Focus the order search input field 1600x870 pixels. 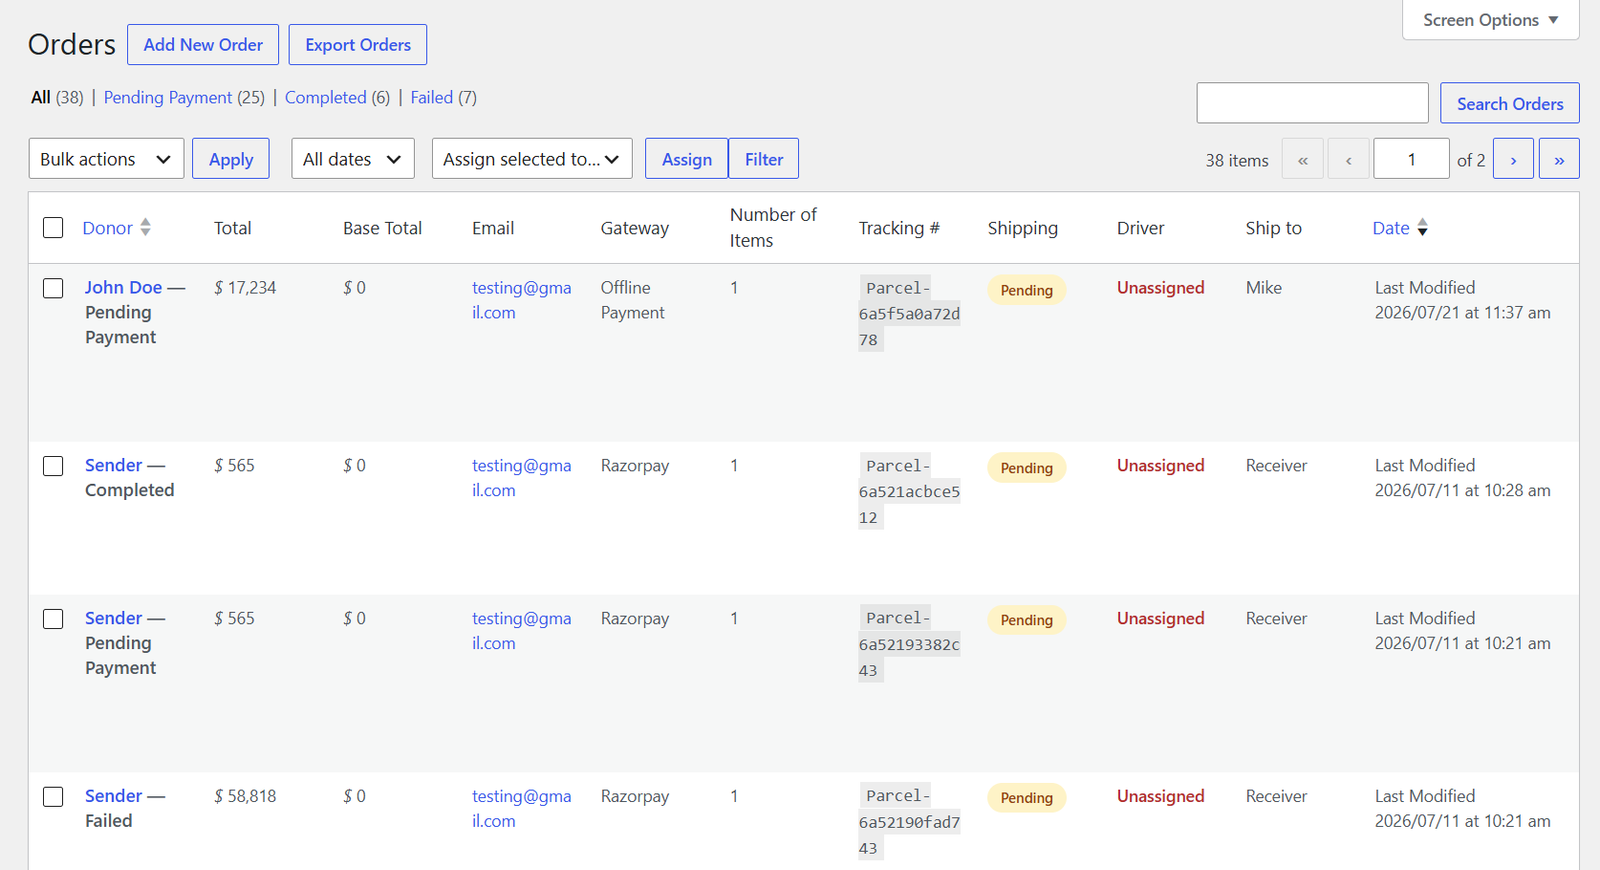[1312, 103]
